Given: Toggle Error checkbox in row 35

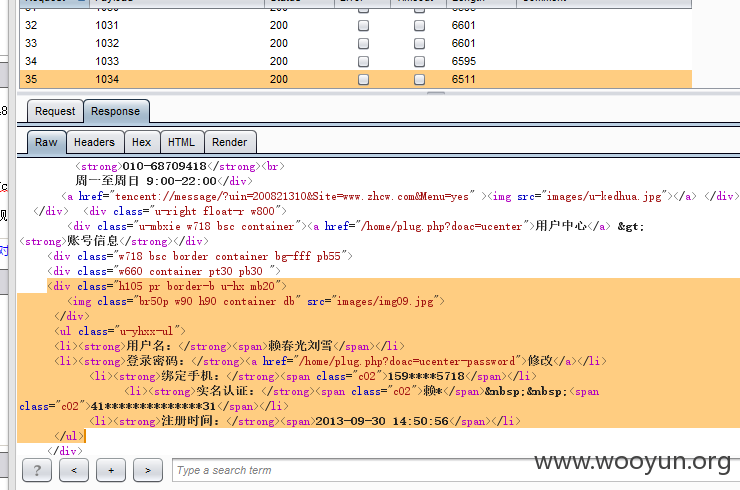Looking at the screenshot, I should pyautogui.click(x=363, y=79).
